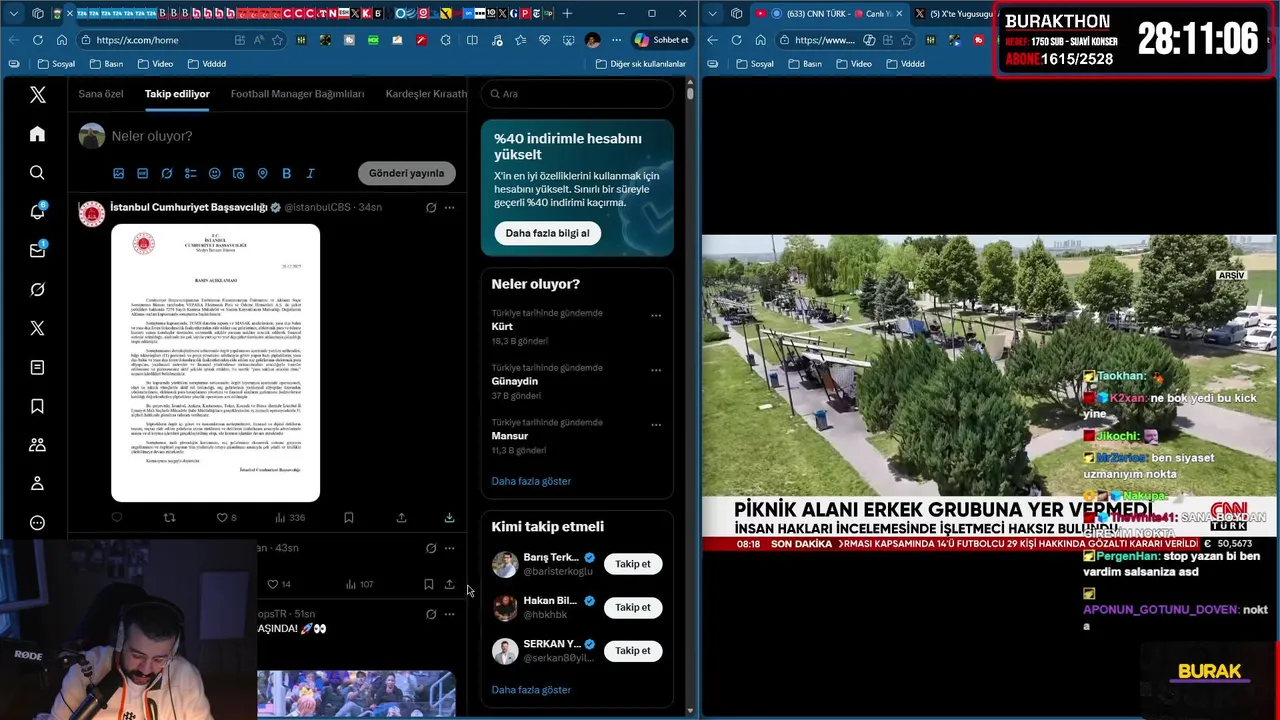Apply bold formatting in the composer
The image size is (1280, 720).
[x=286, y=173]
